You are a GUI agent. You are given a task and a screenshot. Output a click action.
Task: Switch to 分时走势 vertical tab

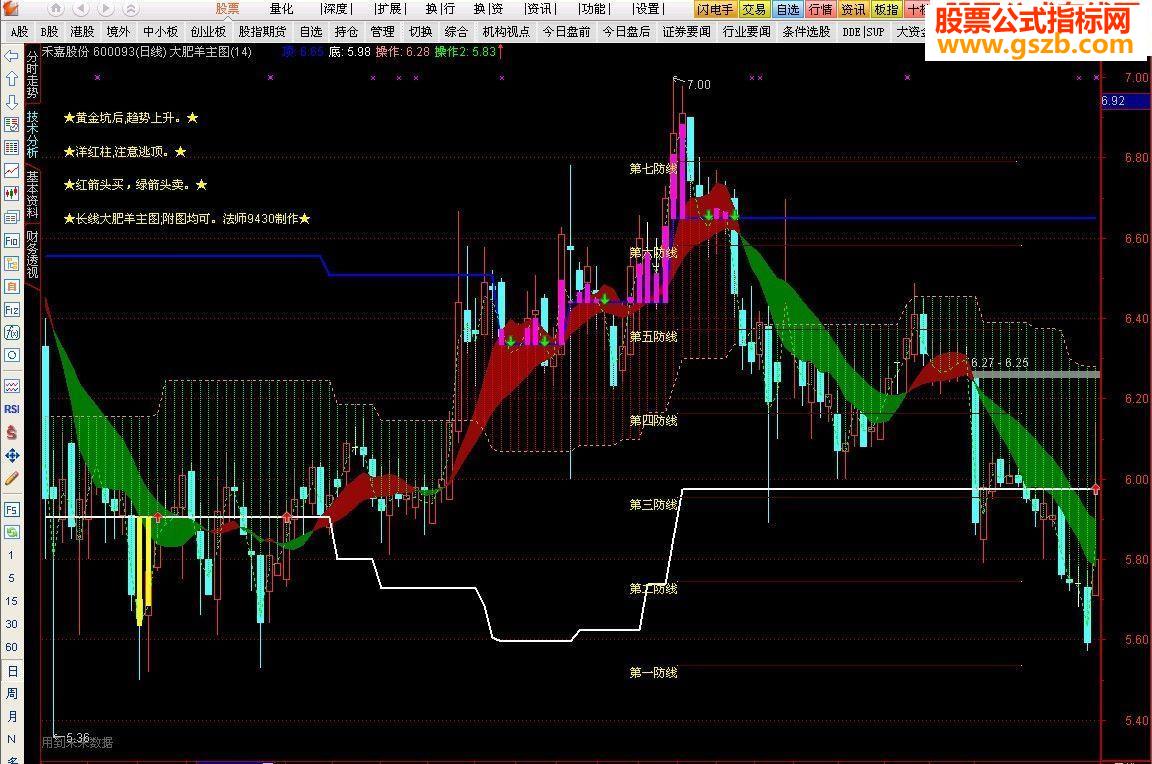coord(32,74)
